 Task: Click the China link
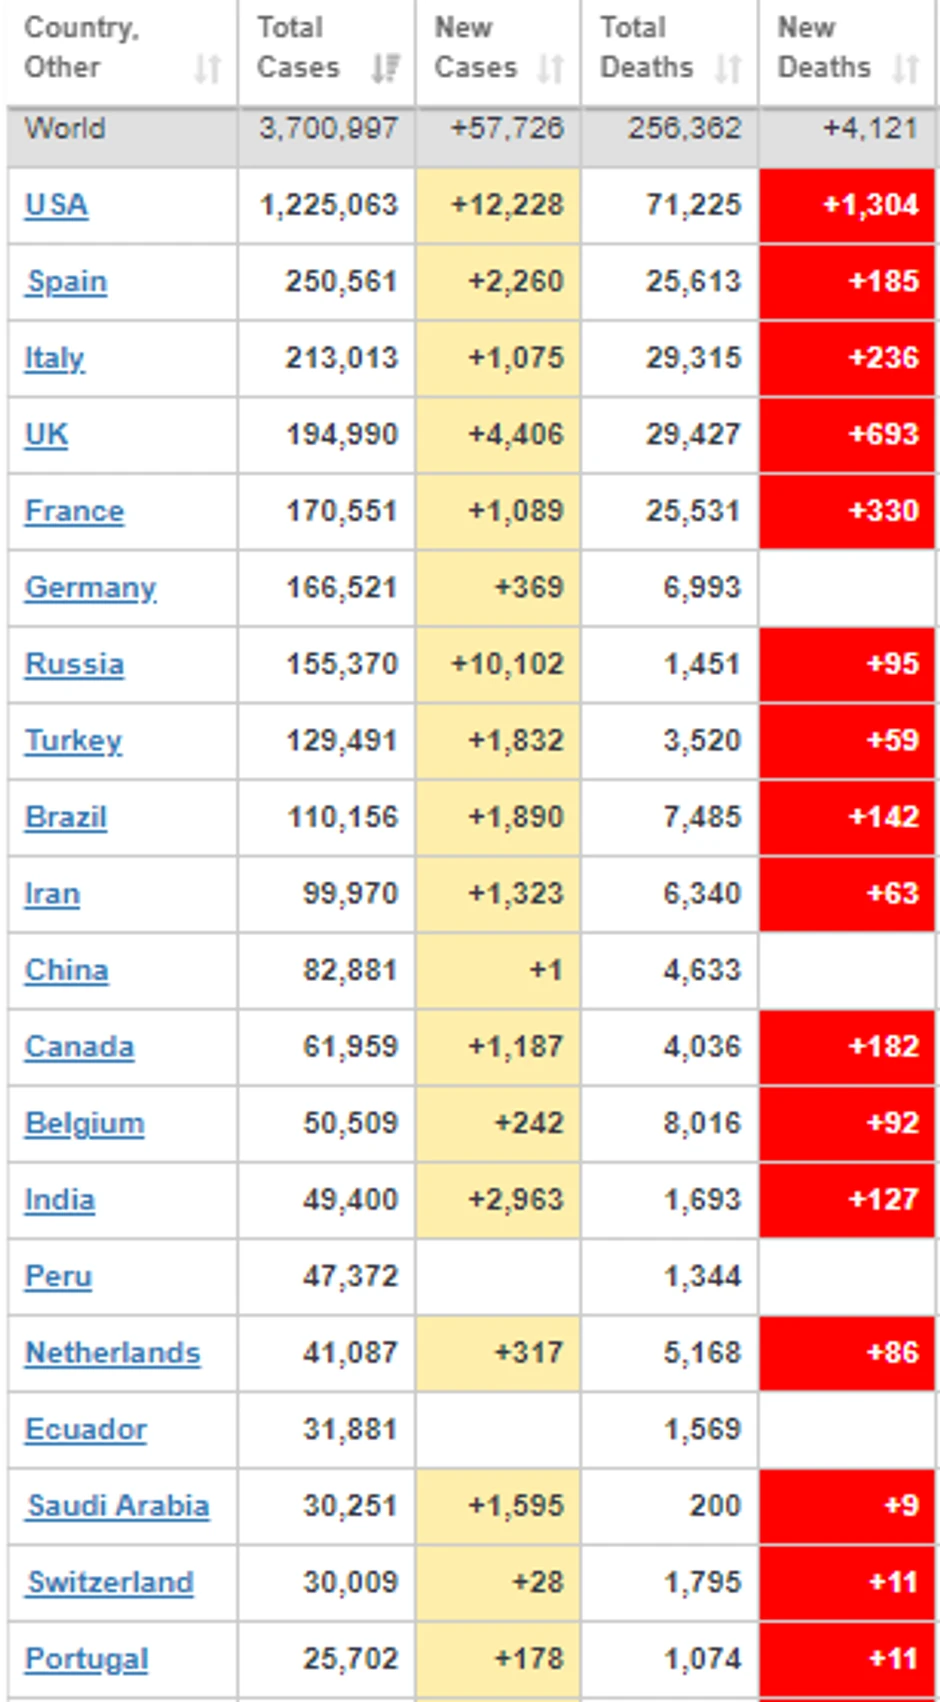click(x=67, y=970)
